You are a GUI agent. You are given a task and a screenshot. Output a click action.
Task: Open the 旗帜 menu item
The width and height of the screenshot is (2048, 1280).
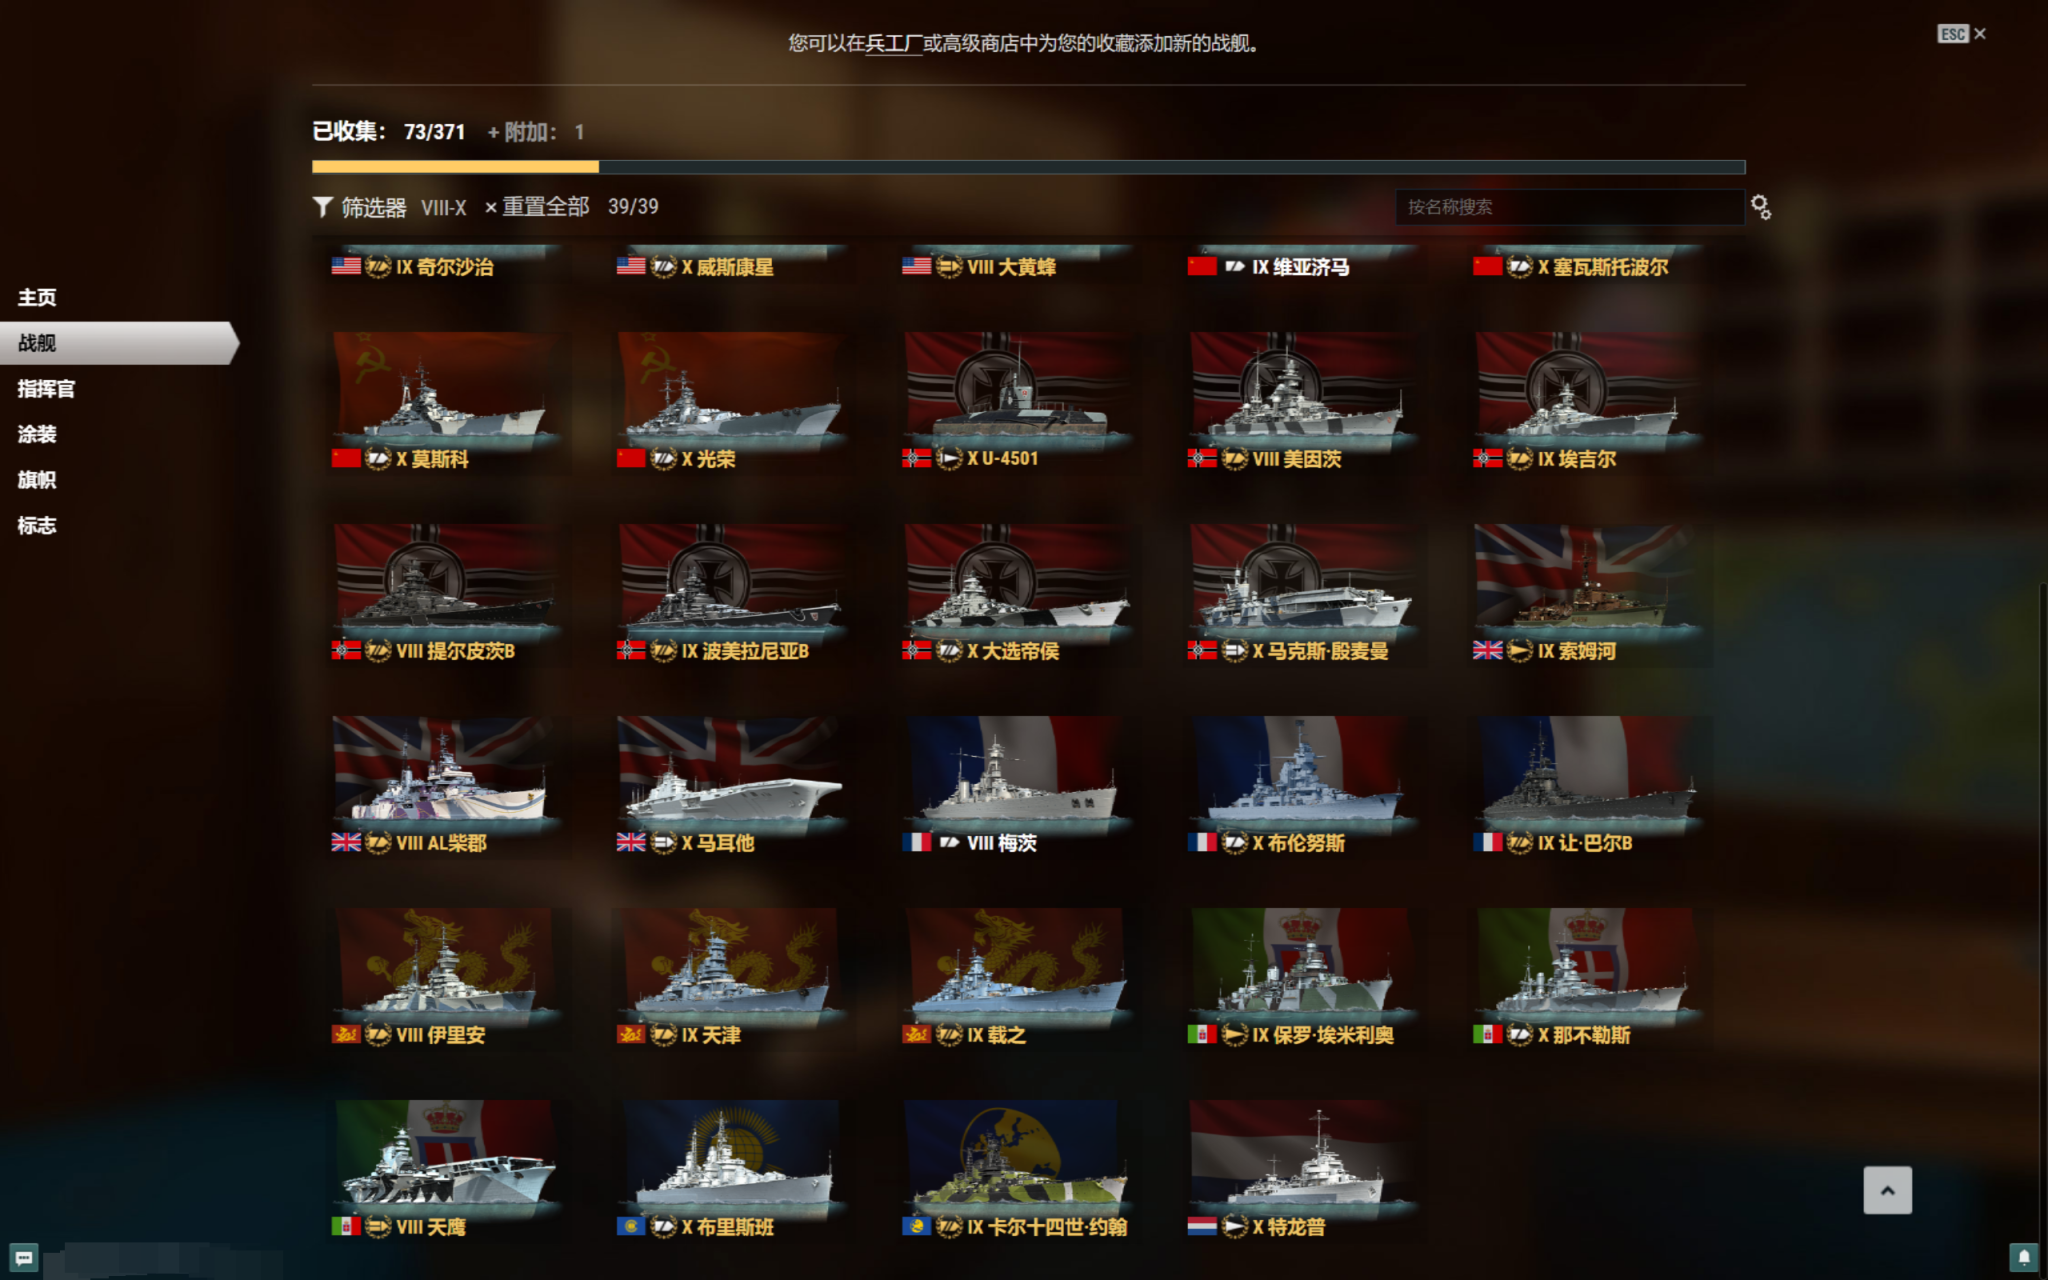[x=37, y=480]
